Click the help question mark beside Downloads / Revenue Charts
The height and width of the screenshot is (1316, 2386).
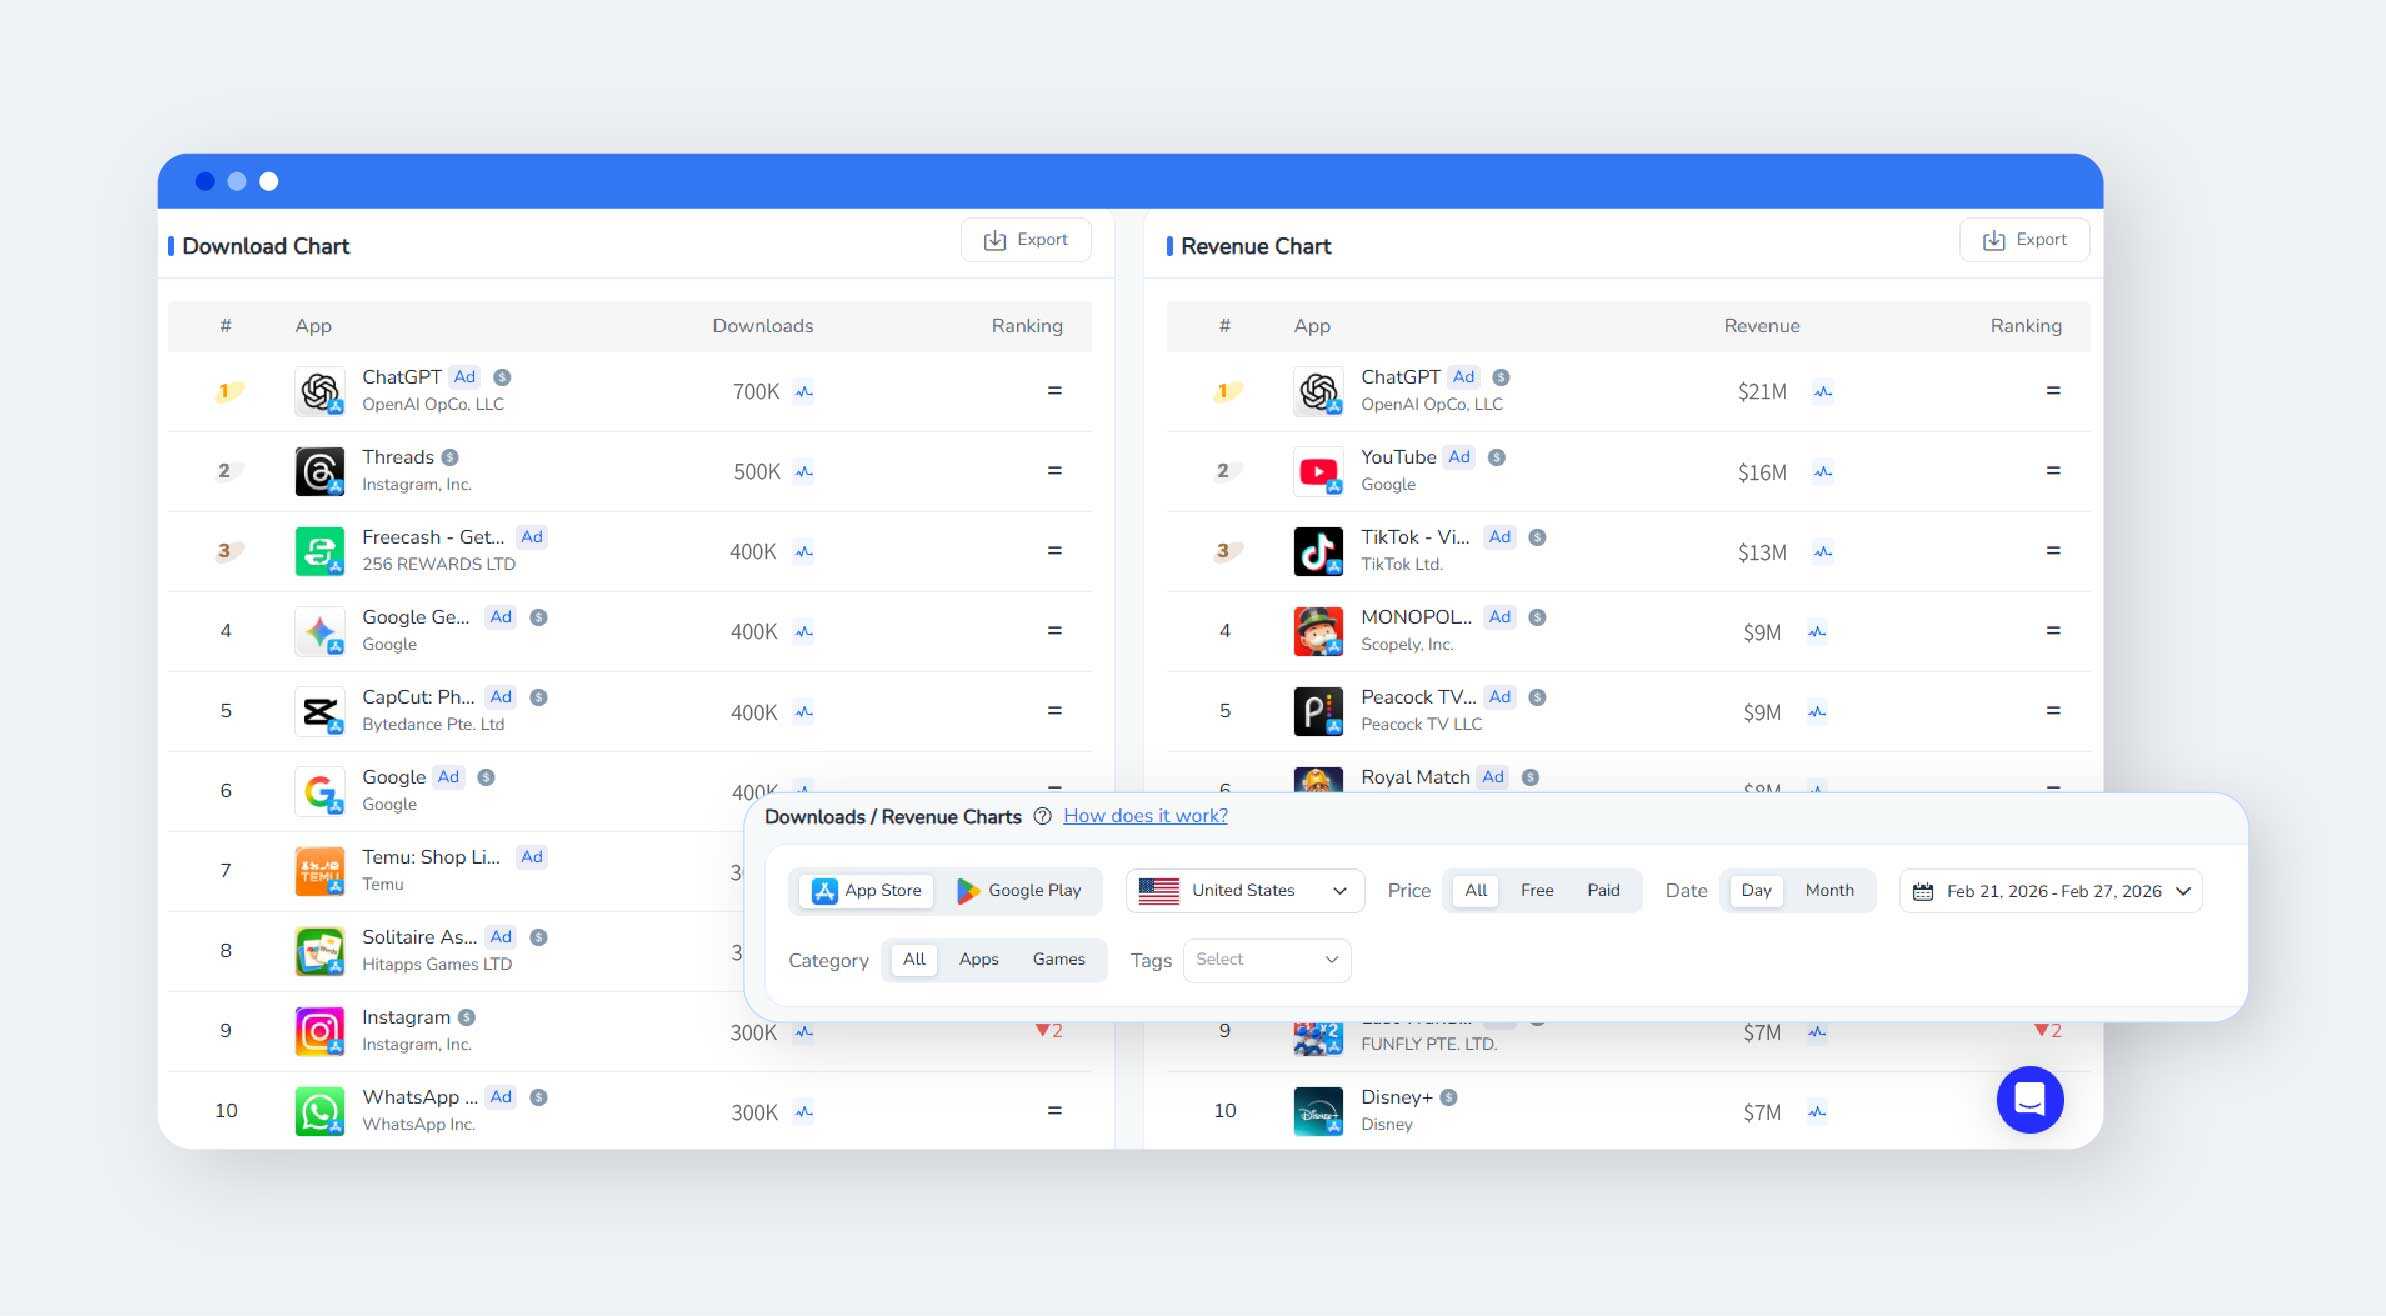pyautogui.click(x=1042, y=816)
